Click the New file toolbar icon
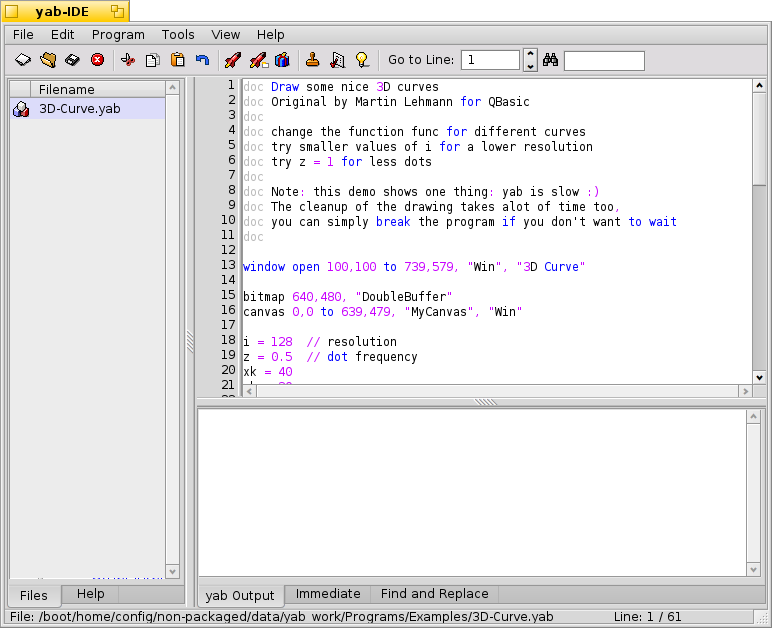 23,60
